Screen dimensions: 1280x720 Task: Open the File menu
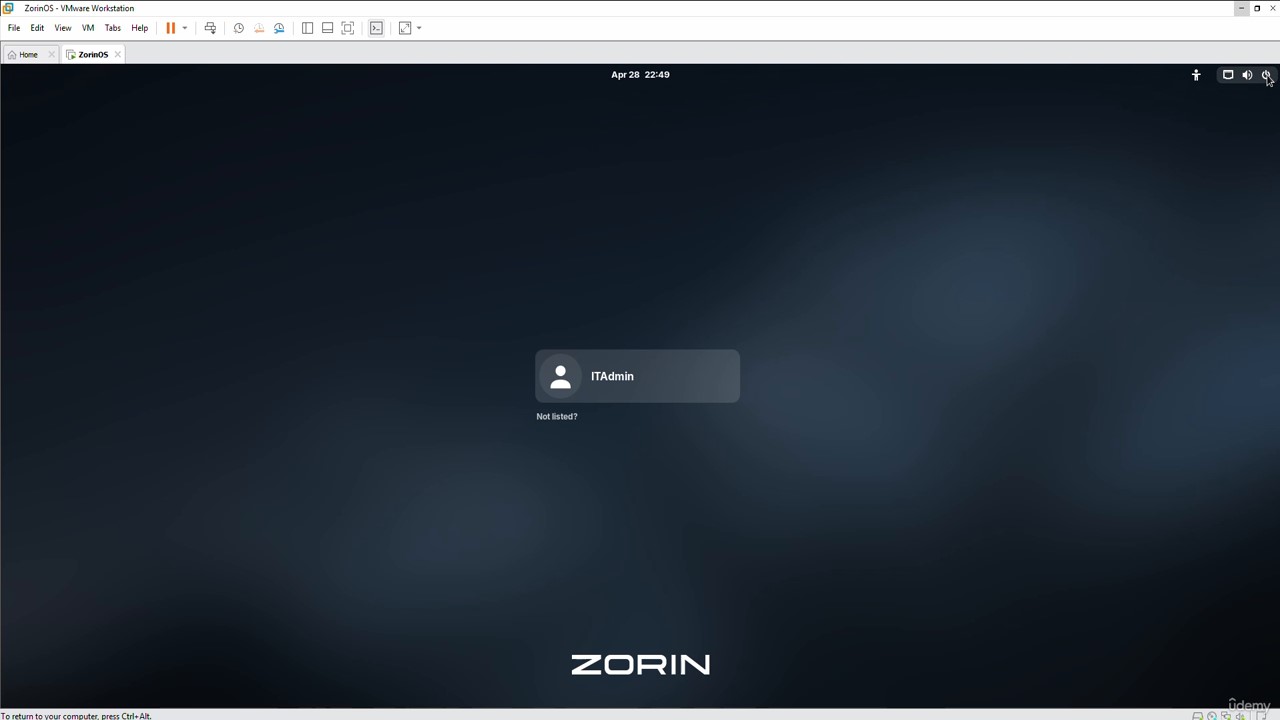(14, 28)
